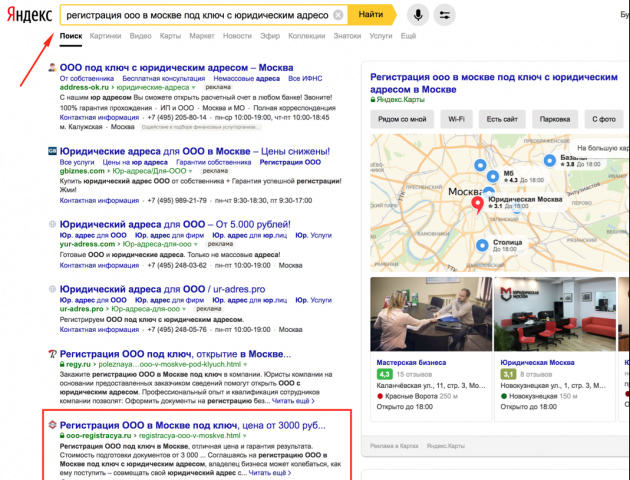This screenshot has width=630, height=480.
Task: Toggle the Есть сайт filter
Action: (x=502, y=119)
